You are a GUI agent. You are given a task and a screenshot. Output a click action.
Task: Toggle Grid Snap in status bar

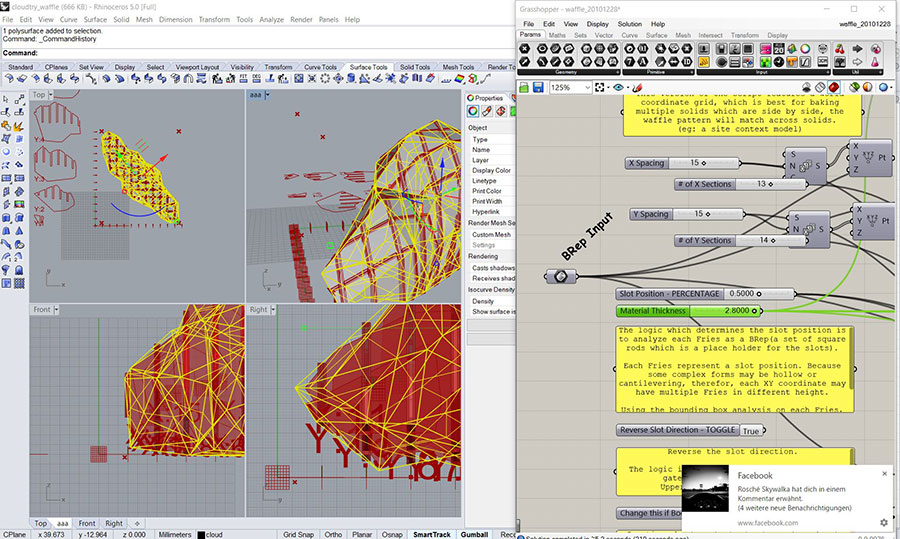coord(298,534)
